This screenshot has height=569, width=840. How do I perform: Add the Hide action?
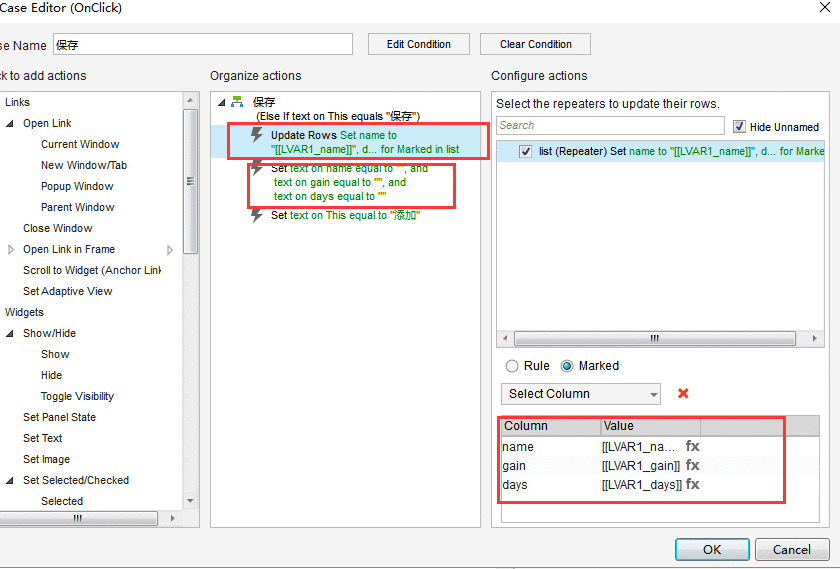point(51,375)
